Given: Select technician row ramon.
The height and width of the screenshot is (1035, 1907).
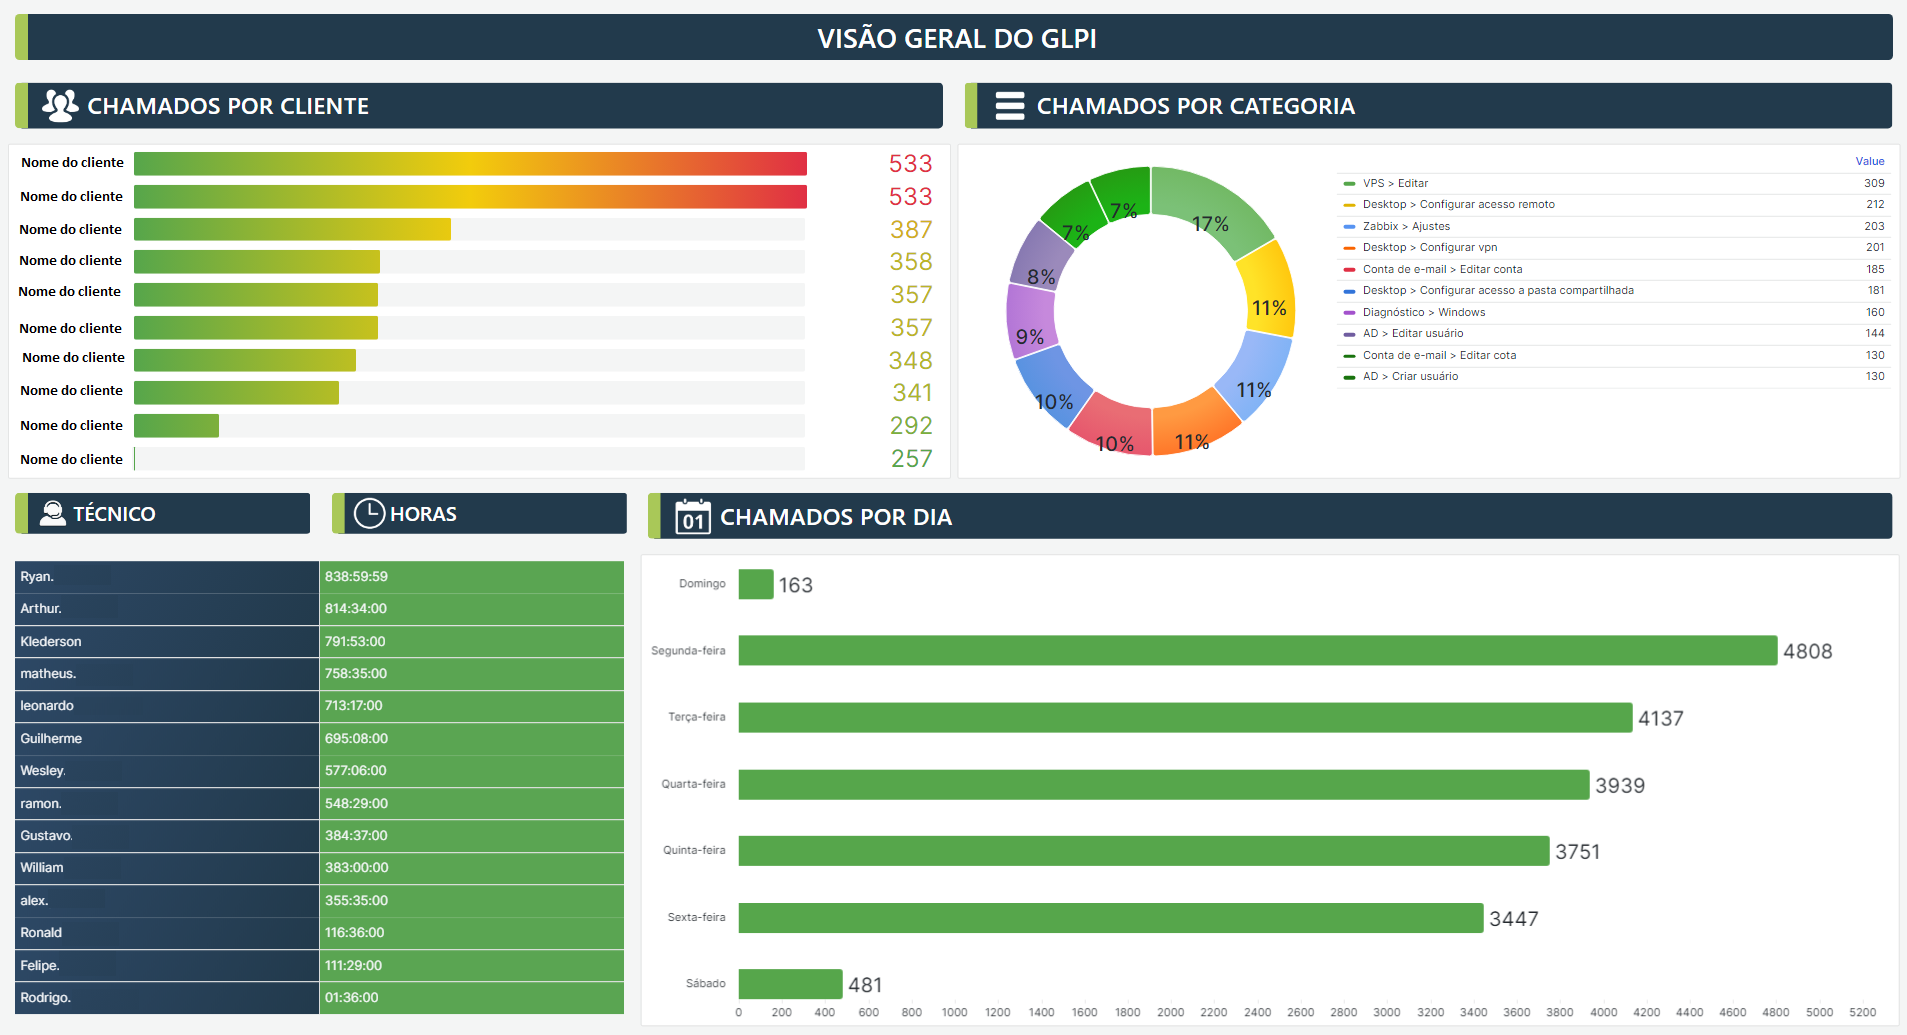Looking at the screenshot, I should [x=166, y=803].
